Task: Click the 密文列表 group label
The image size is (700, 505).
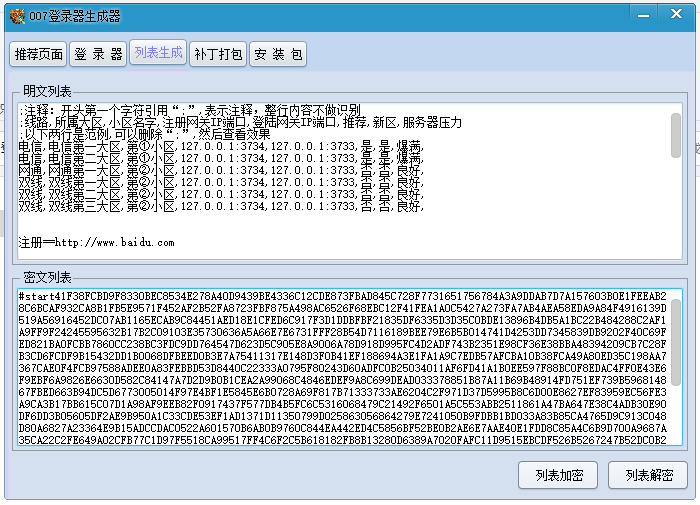Action: 44,277
